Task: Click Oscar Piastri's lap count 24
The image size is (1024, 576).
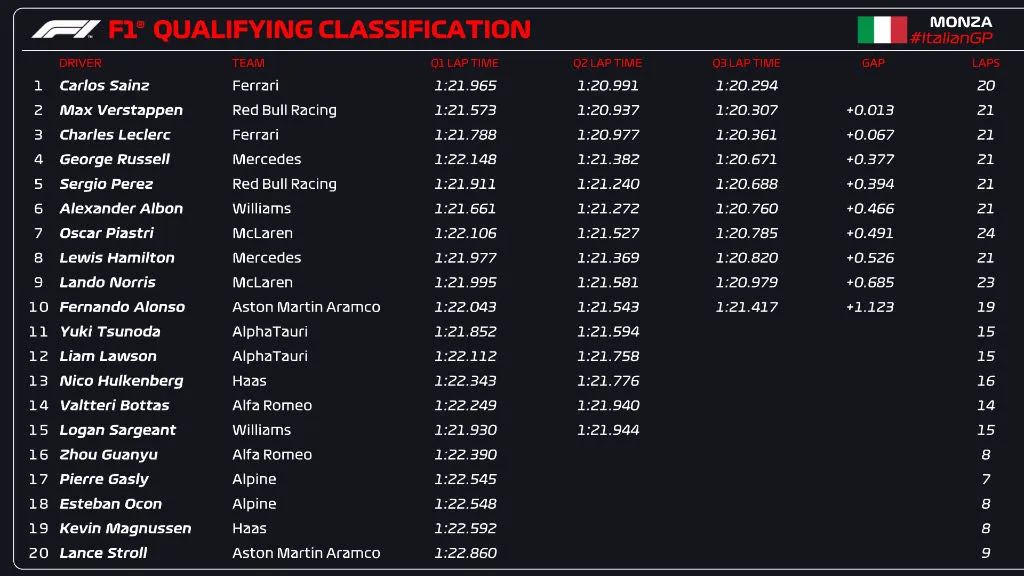Action: 985,233
